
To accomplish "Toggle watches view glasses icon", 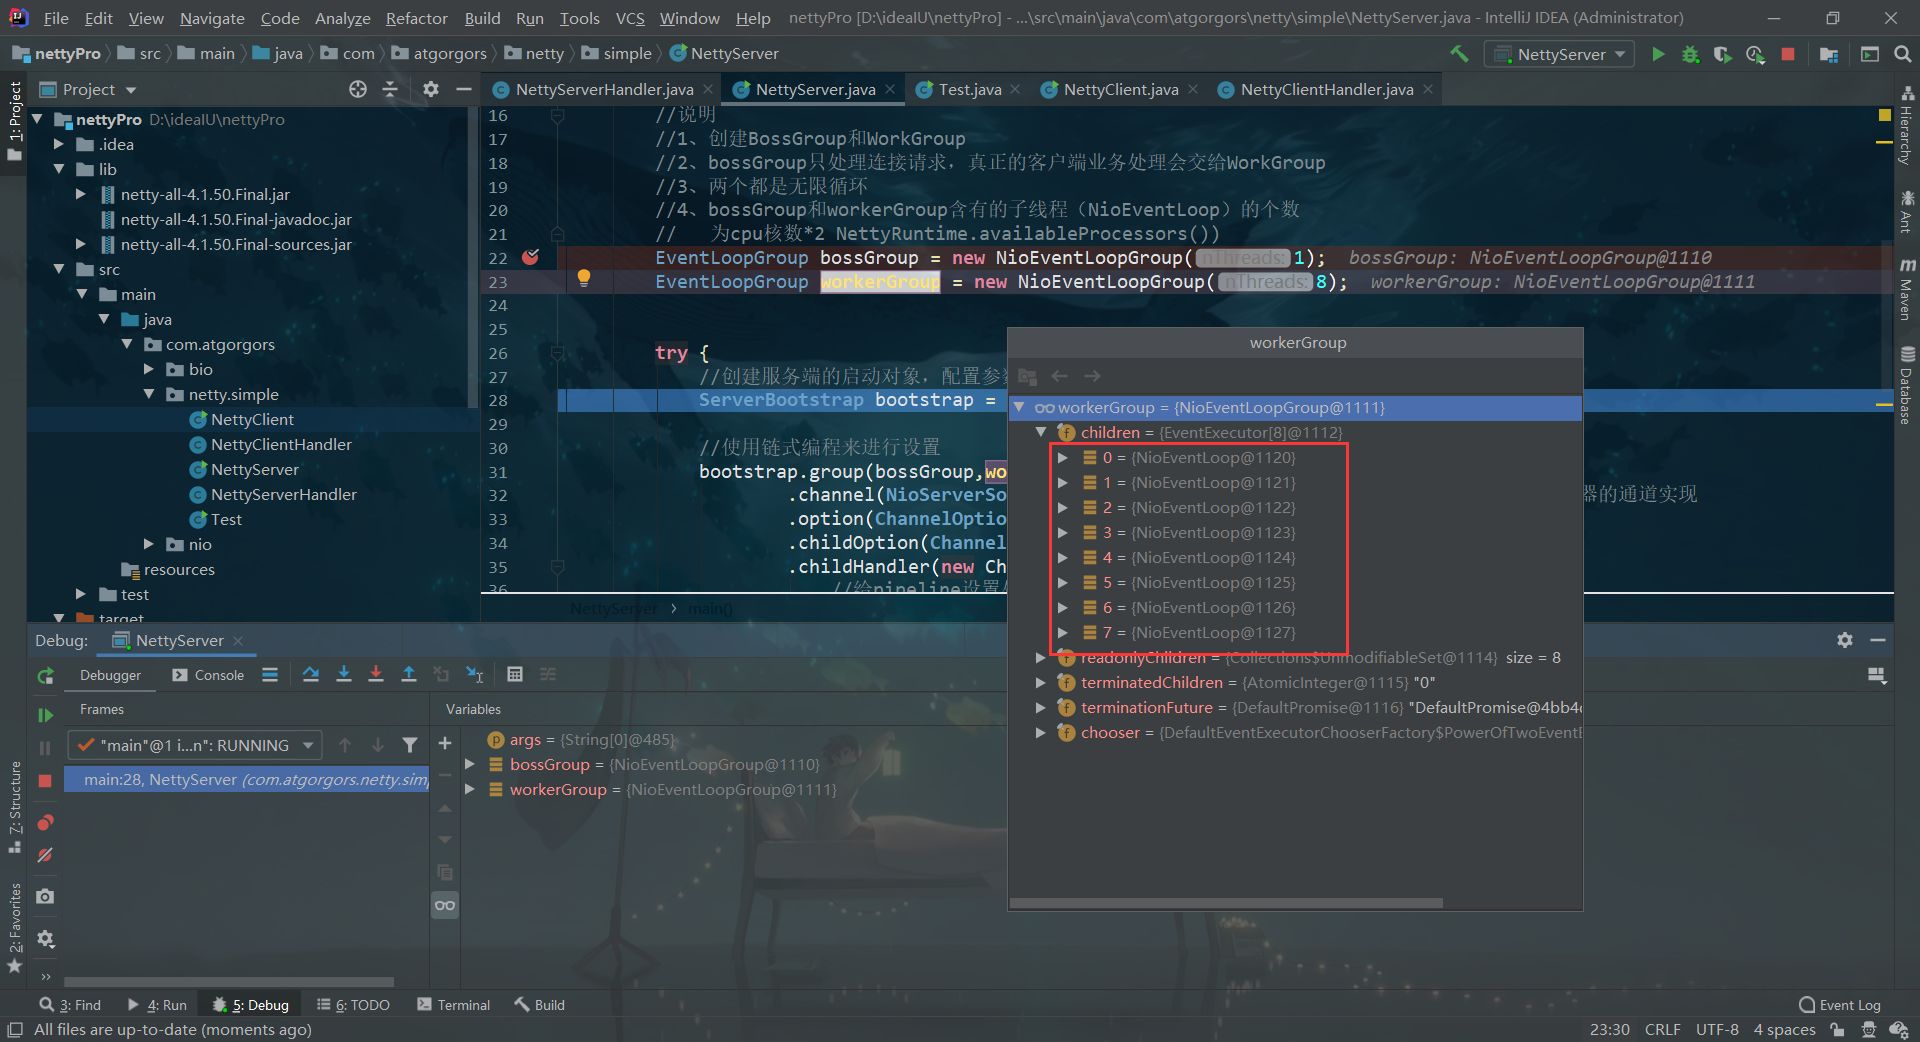I will point(445,905).
